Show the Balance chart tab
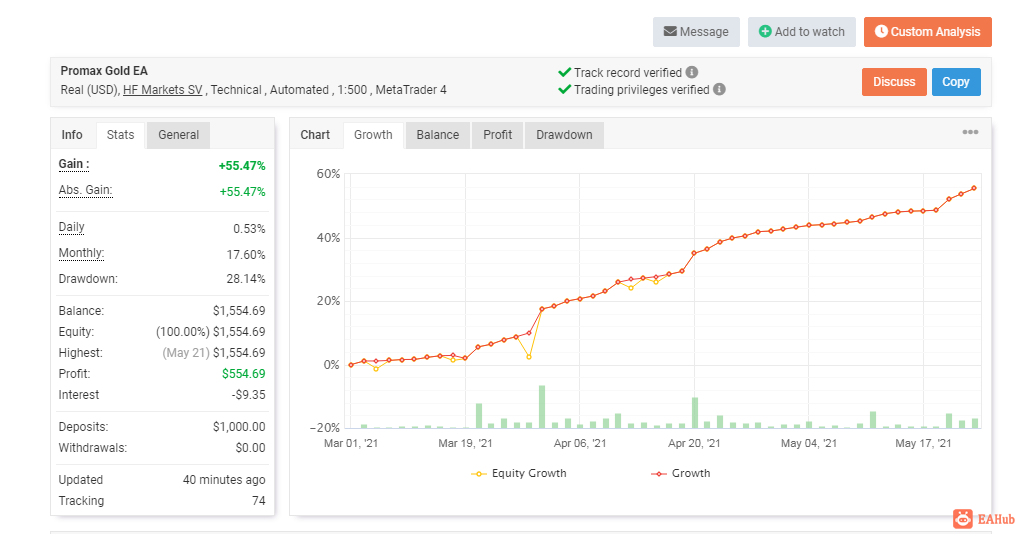1024x534 pixels. pyautogui.click(x=438, y=135)
